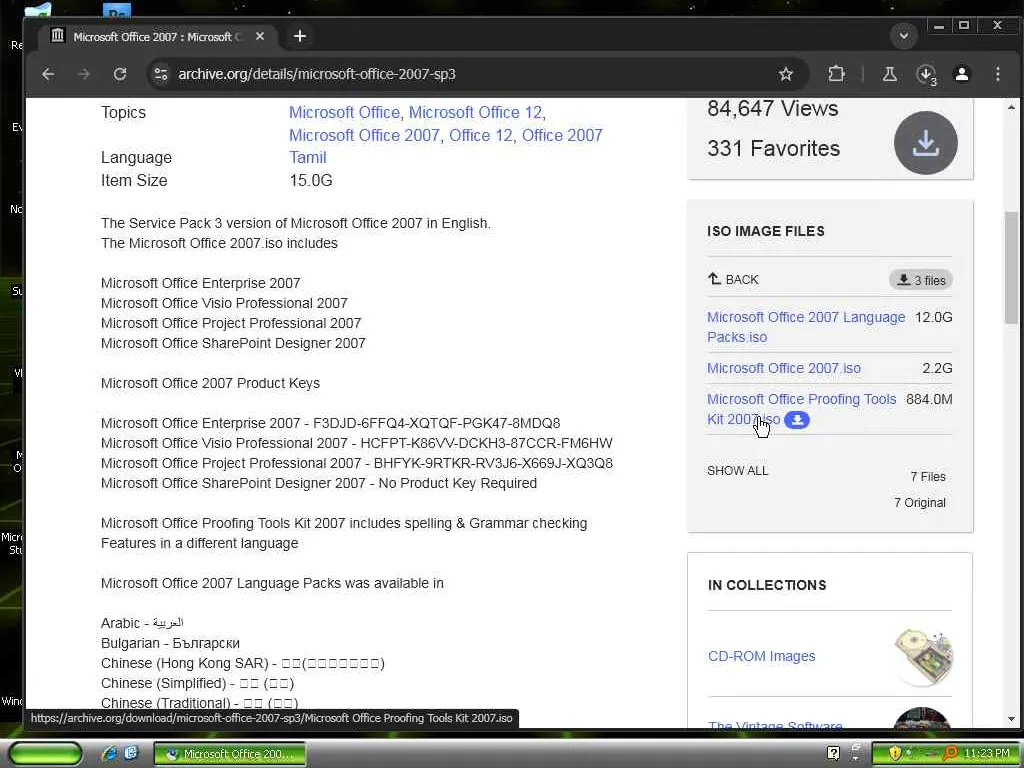
Task: Open the Microsoft Office 2007 topic link
Action: (364, 135)
